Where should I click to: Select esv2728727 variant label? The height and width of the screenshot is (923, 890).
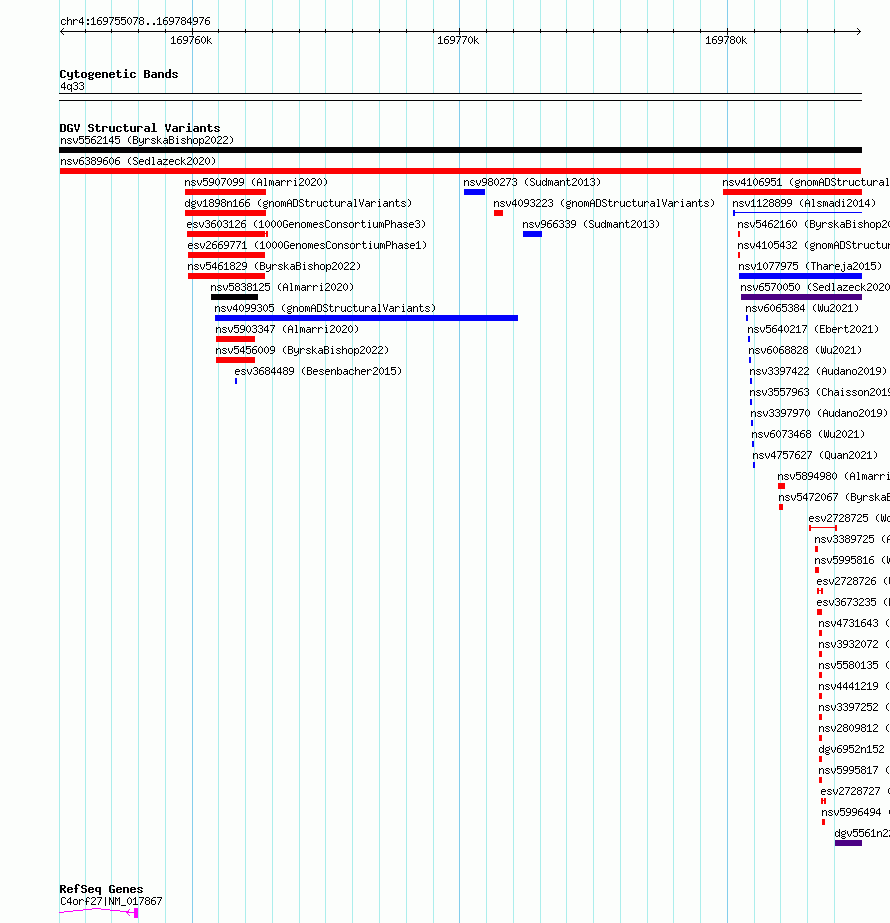coord(855,792)
